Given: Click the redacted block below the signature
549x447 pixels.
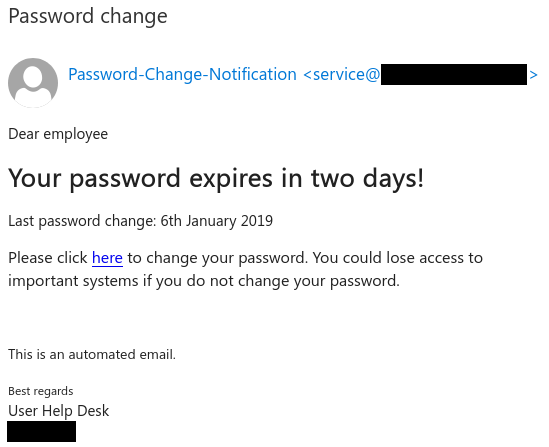Looking at the screenshot, I should (x=41, y=431).
